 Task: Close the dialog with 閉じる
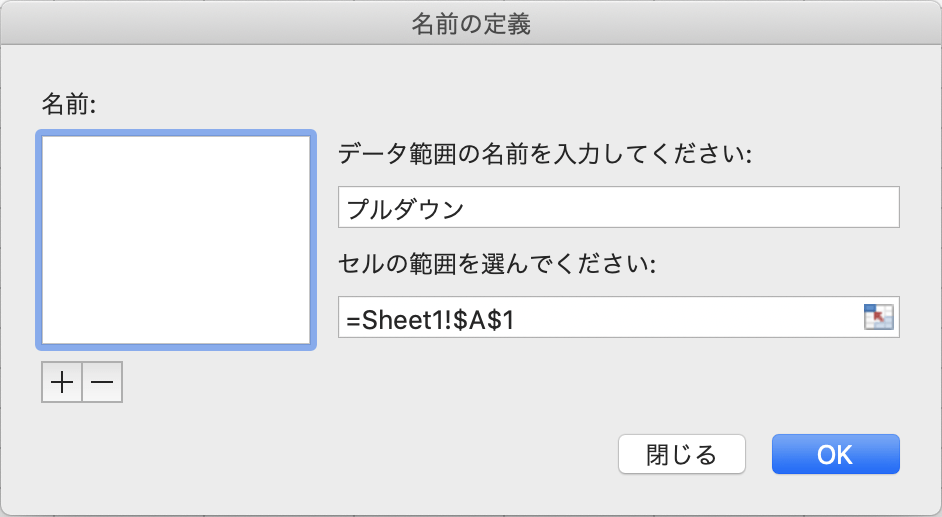tap(682, 454)
